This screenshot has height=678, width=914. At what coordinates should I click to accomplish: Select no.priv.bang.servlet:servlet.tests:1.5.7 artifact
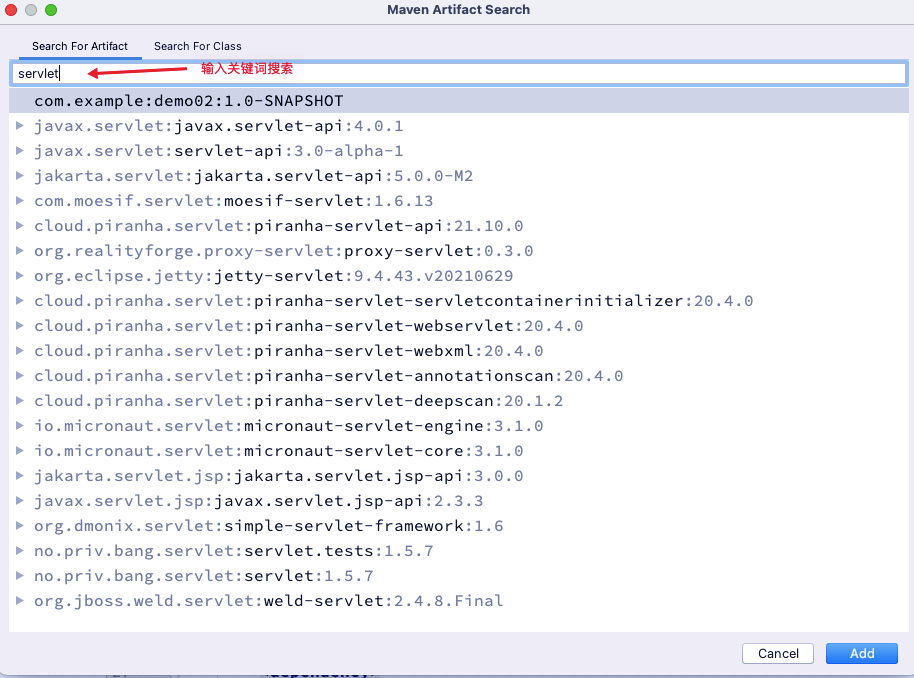(x=234, y=551)
